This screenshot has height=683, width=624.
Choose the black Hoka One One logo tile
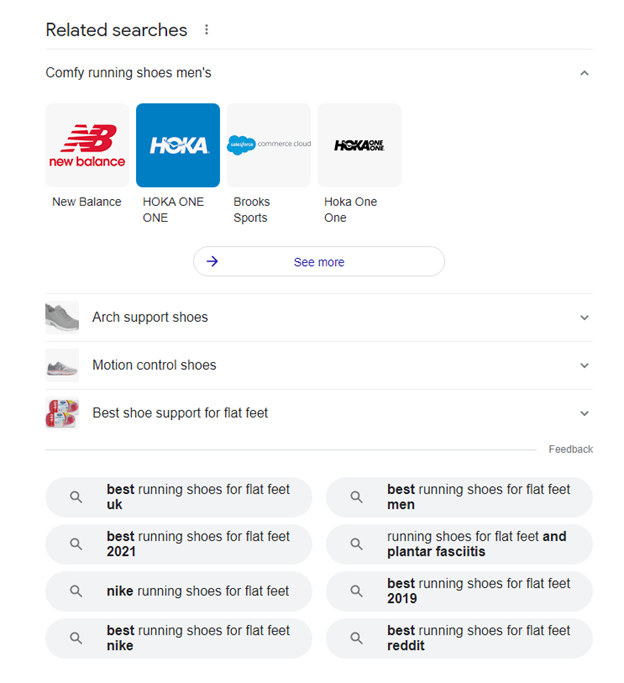359,145
